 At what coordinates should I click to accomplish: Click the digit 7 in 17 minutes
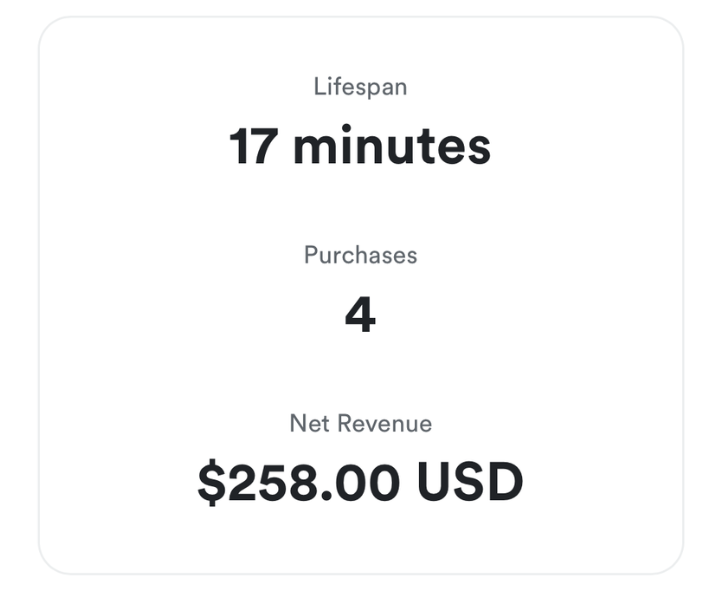pos(263,146)
